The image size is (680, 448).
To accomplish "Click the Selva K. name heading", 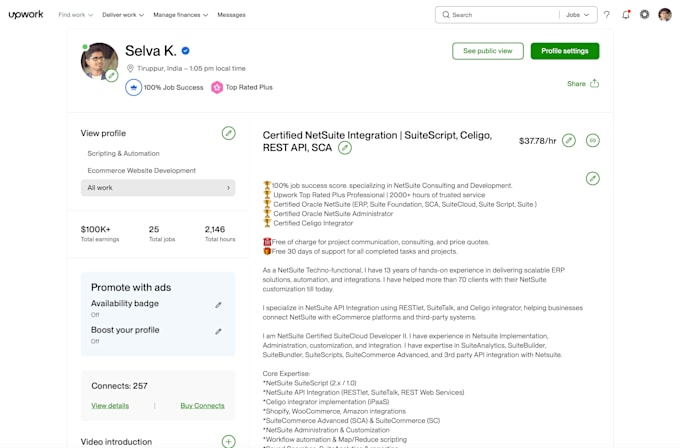I will pyautogui.click(x=150, y=51).
